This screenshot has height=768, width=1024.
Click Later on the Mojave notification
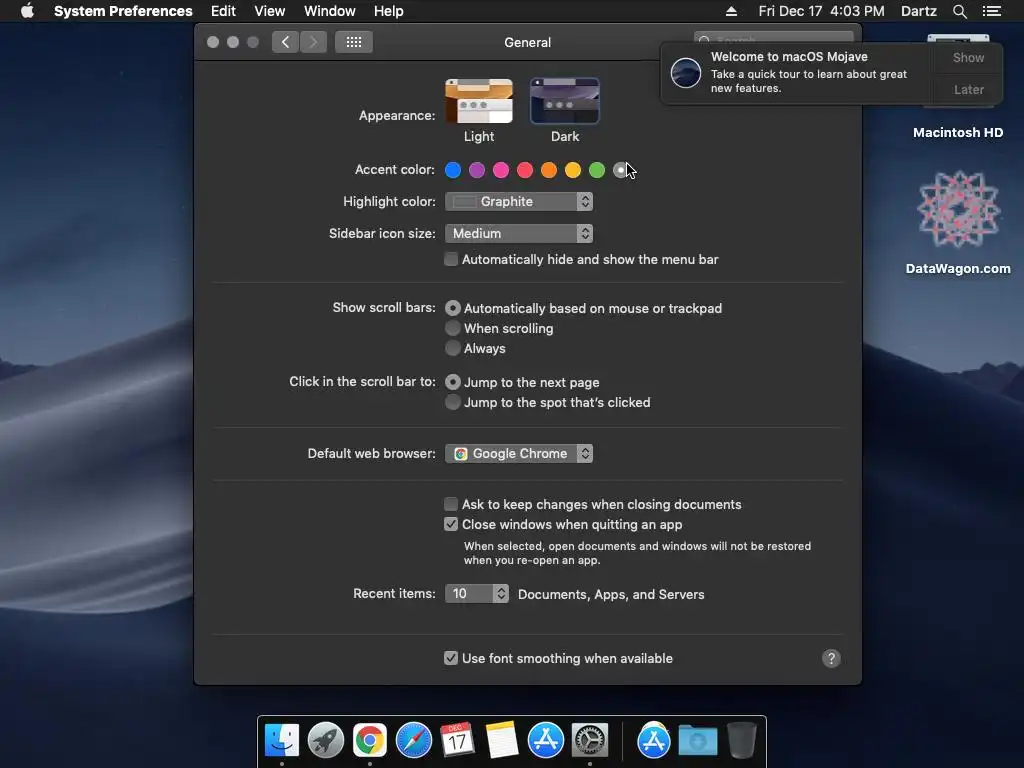tap(968, 89)
